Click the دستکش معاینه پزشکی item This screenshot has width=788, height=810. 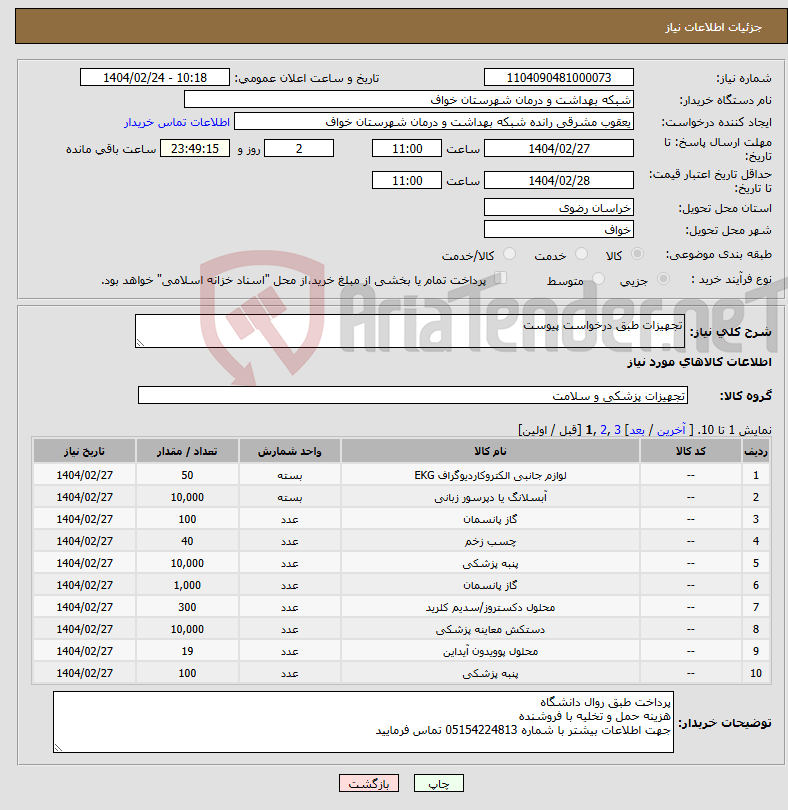[x=490, y=630]
